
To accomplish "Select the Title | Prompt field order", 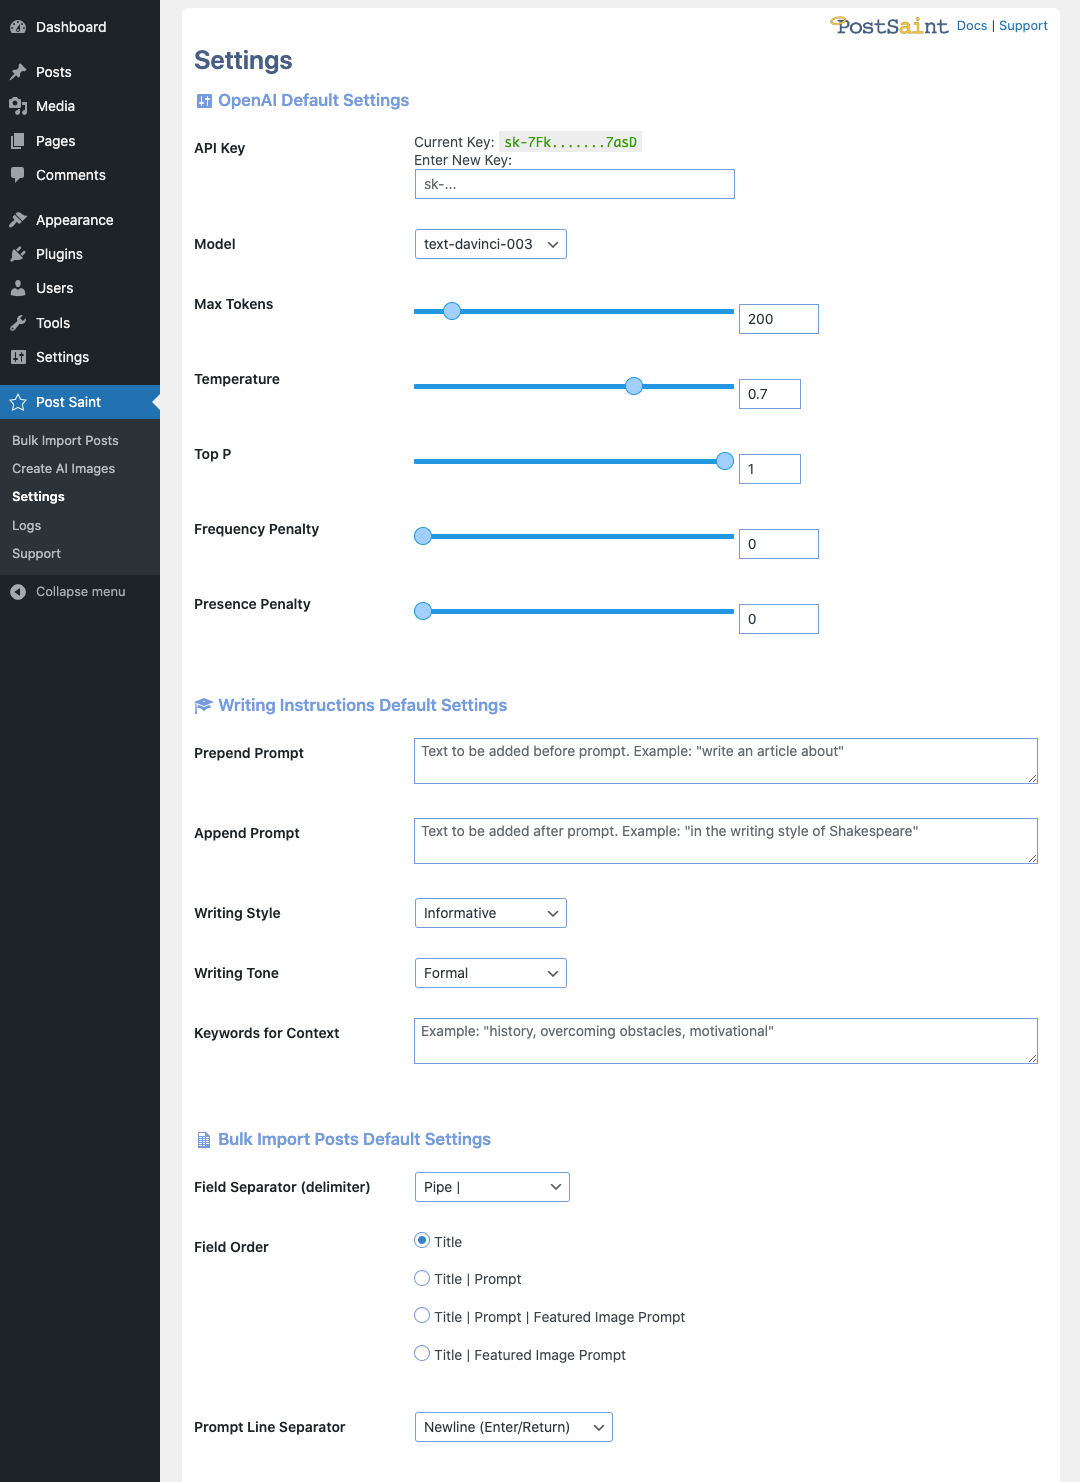I will click(422, 1278).
